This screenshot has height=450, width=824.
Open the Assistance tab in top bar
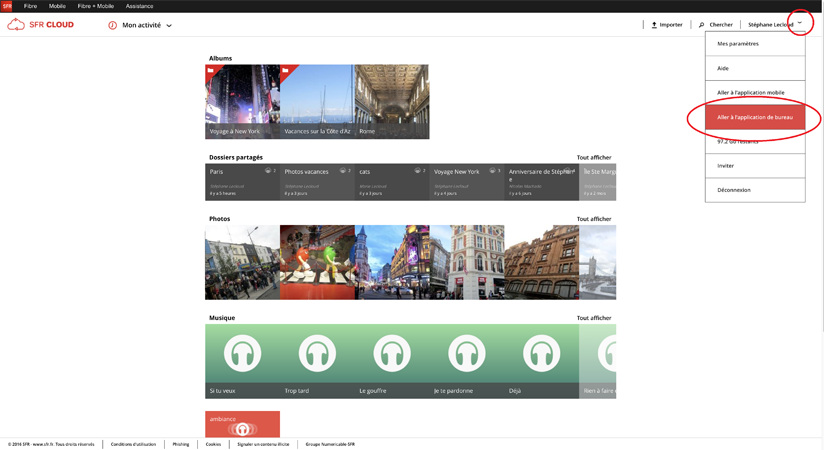(x=139, y=6)
